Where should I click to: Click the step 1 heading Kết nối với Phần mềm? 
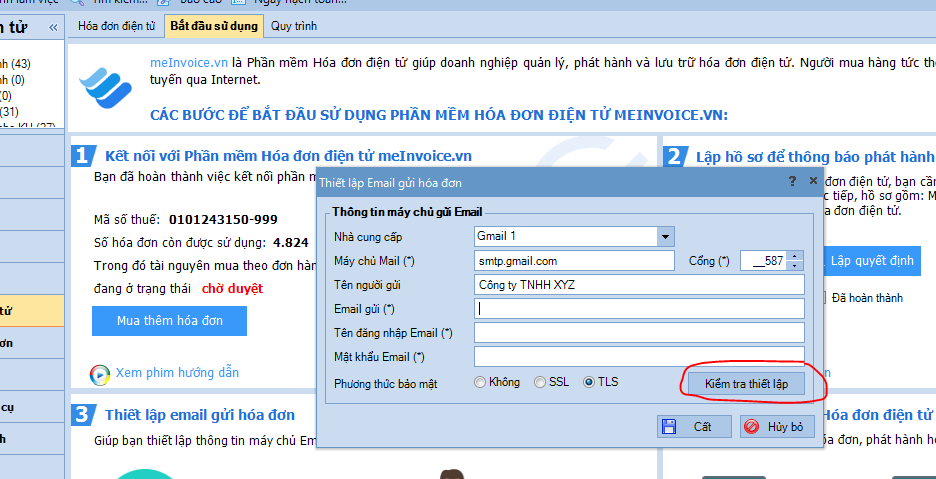point(288,156)
